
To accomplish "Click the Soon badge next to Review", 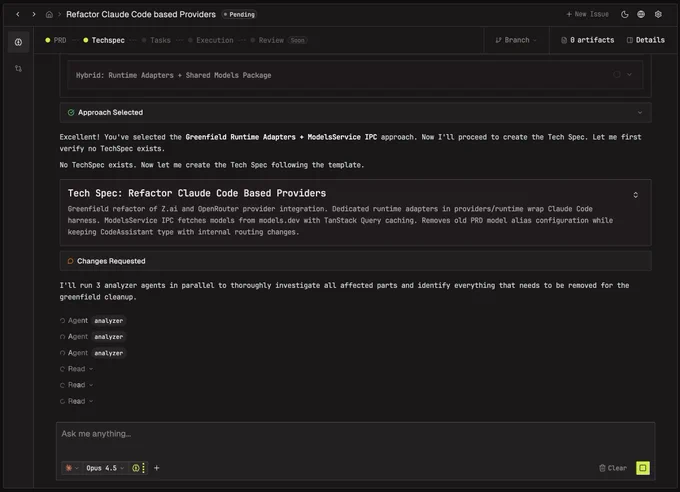I will coord(298,40).
